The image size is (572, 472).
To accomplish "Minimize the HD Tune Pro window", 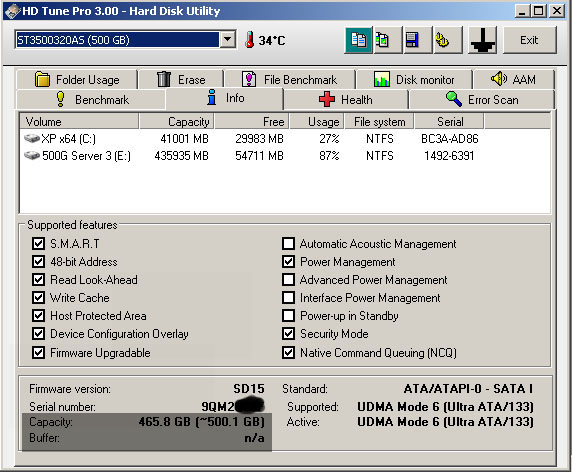I will 522,11.
